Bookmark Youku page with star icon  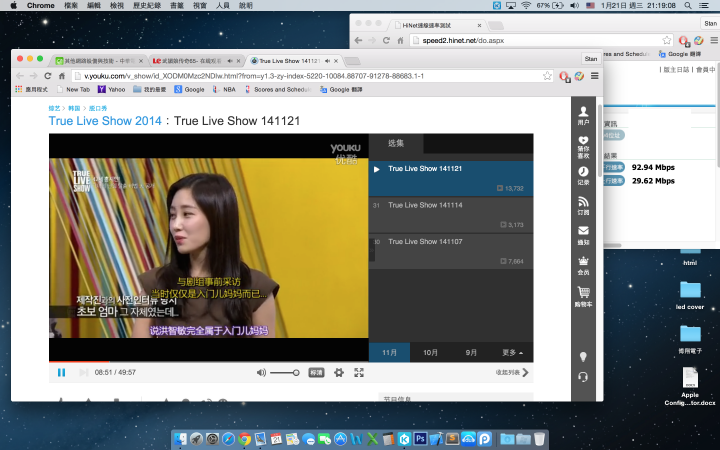tap(547, 76)
